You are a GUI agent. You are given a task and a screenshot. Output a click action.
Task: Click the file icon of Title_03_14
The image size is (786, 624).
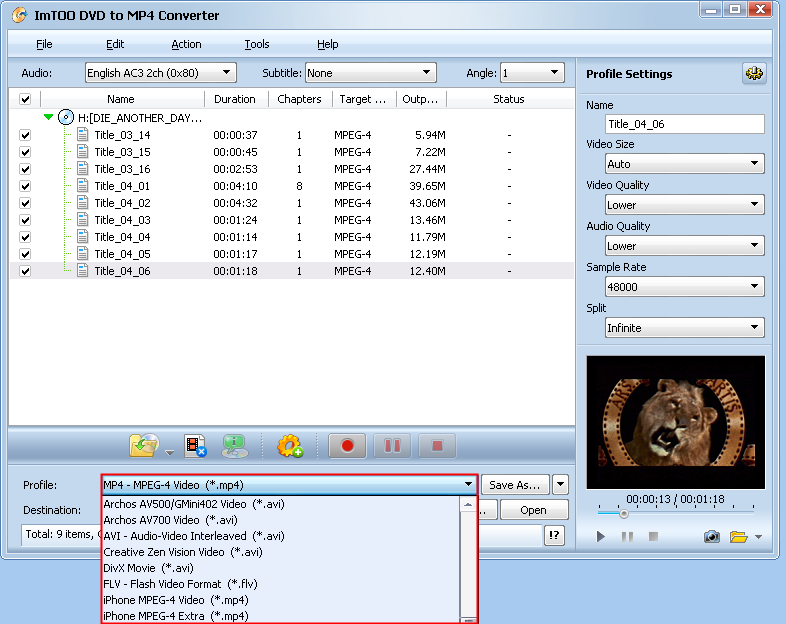(83, 135)
